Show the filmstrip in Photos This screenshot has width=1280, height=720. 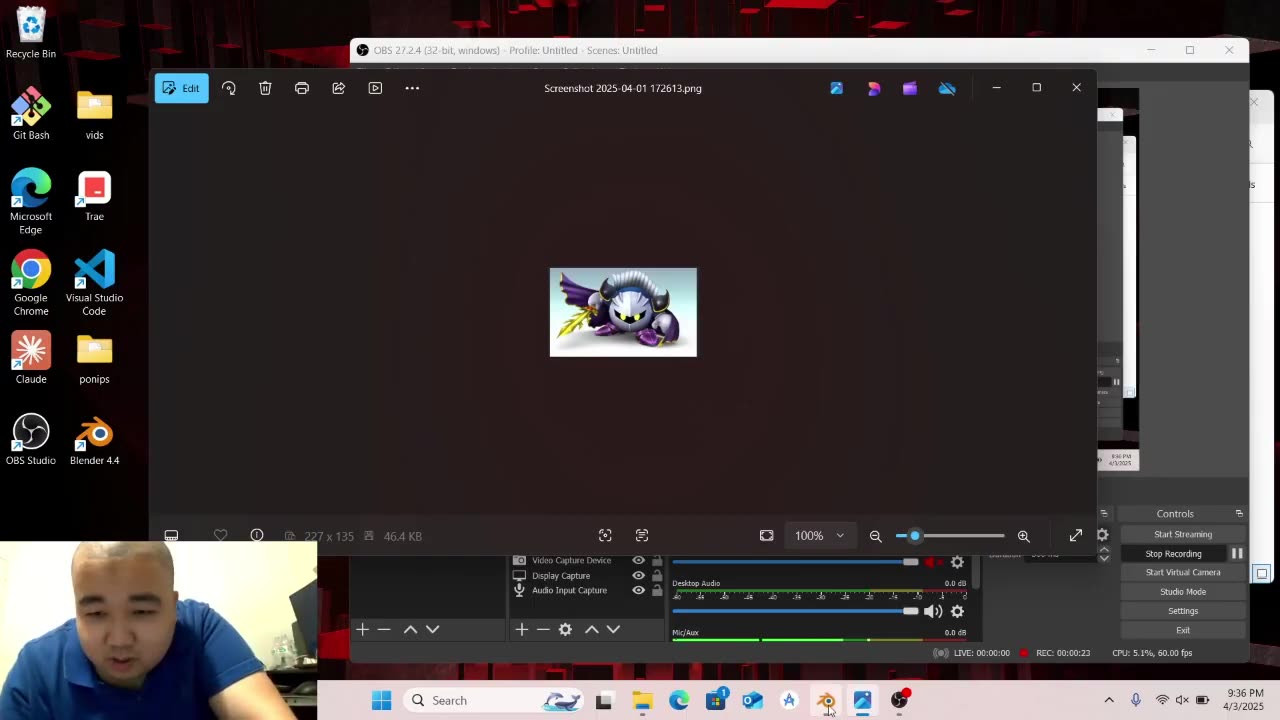[x=171, y=536]
